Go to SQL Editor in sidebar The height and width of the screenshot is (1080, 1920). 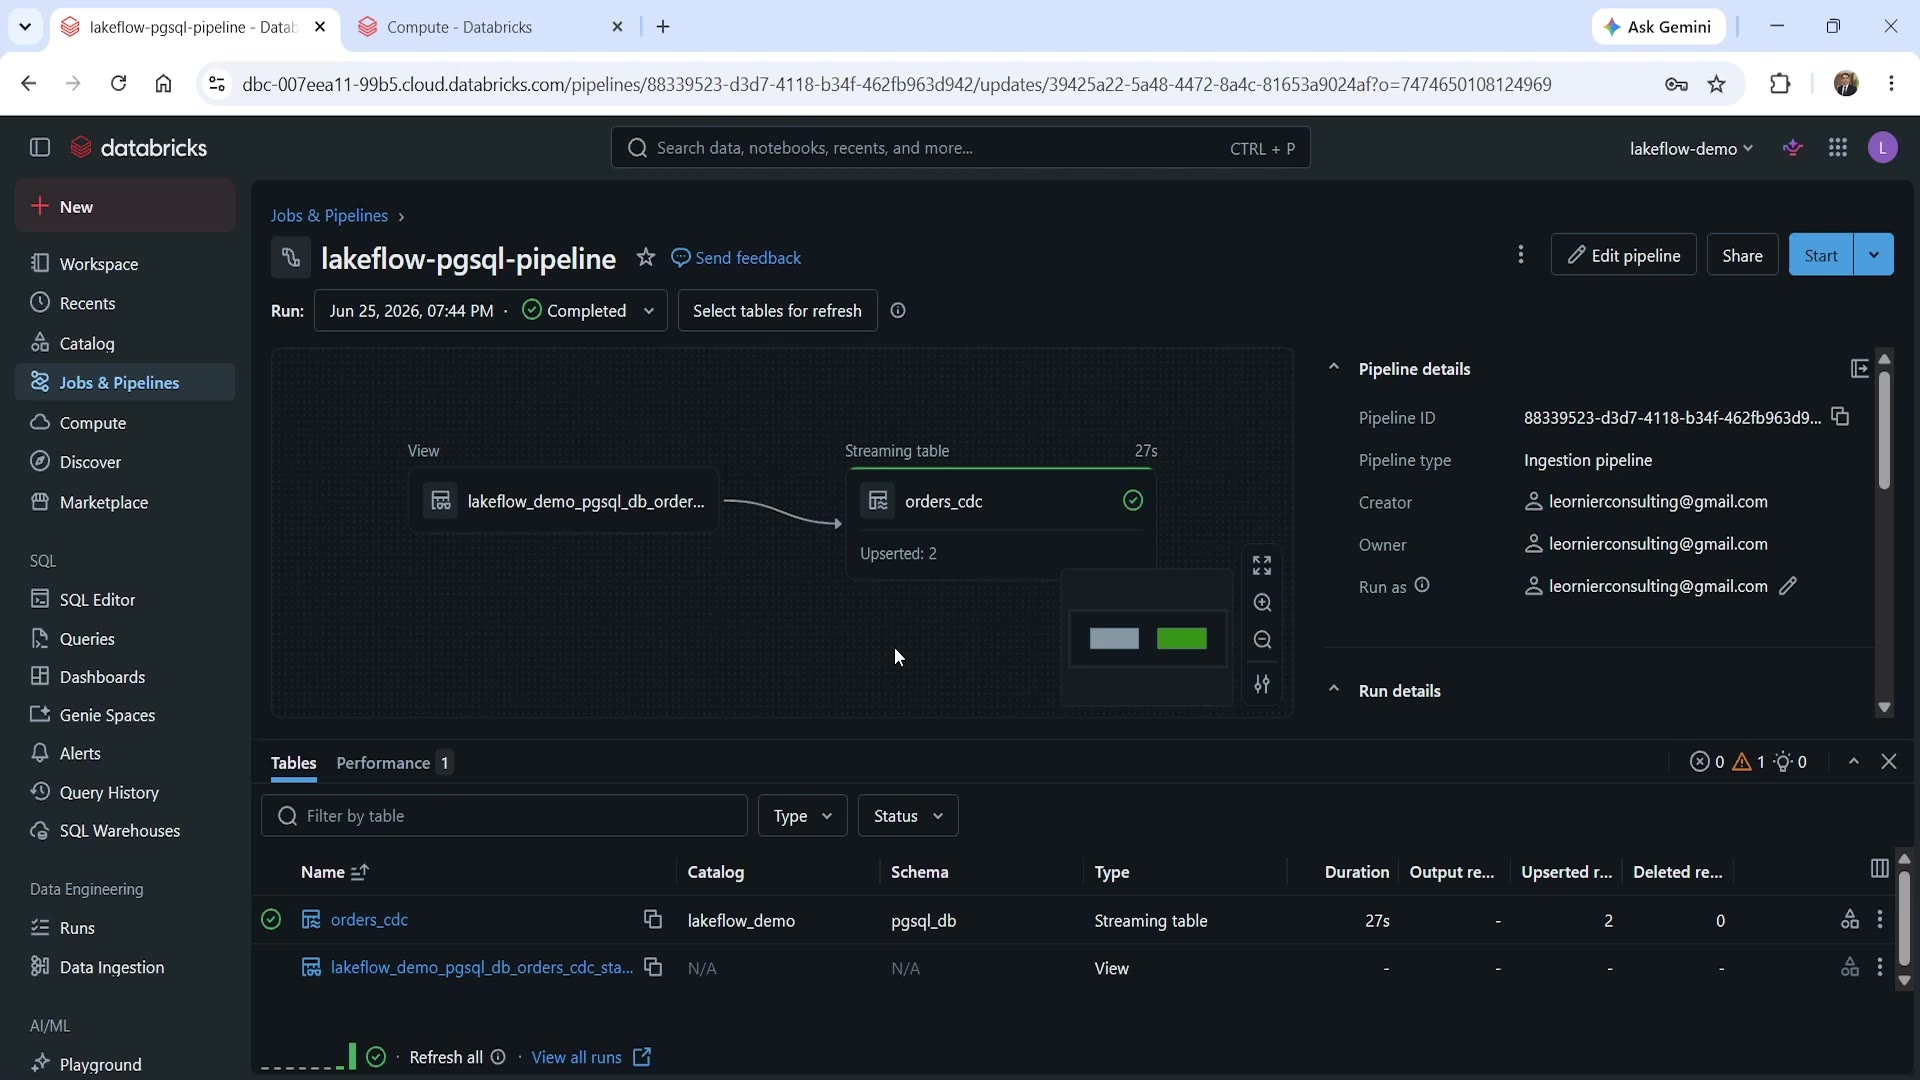(125, 599)
